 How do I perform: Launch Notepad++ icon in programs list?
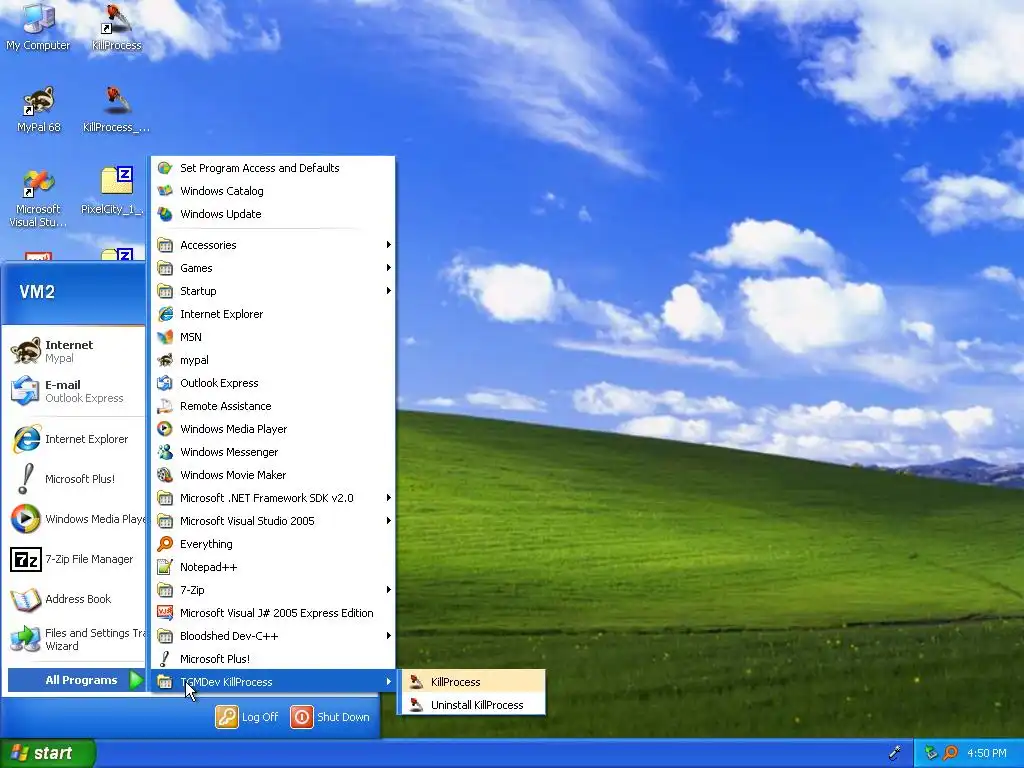pos(165,567)
